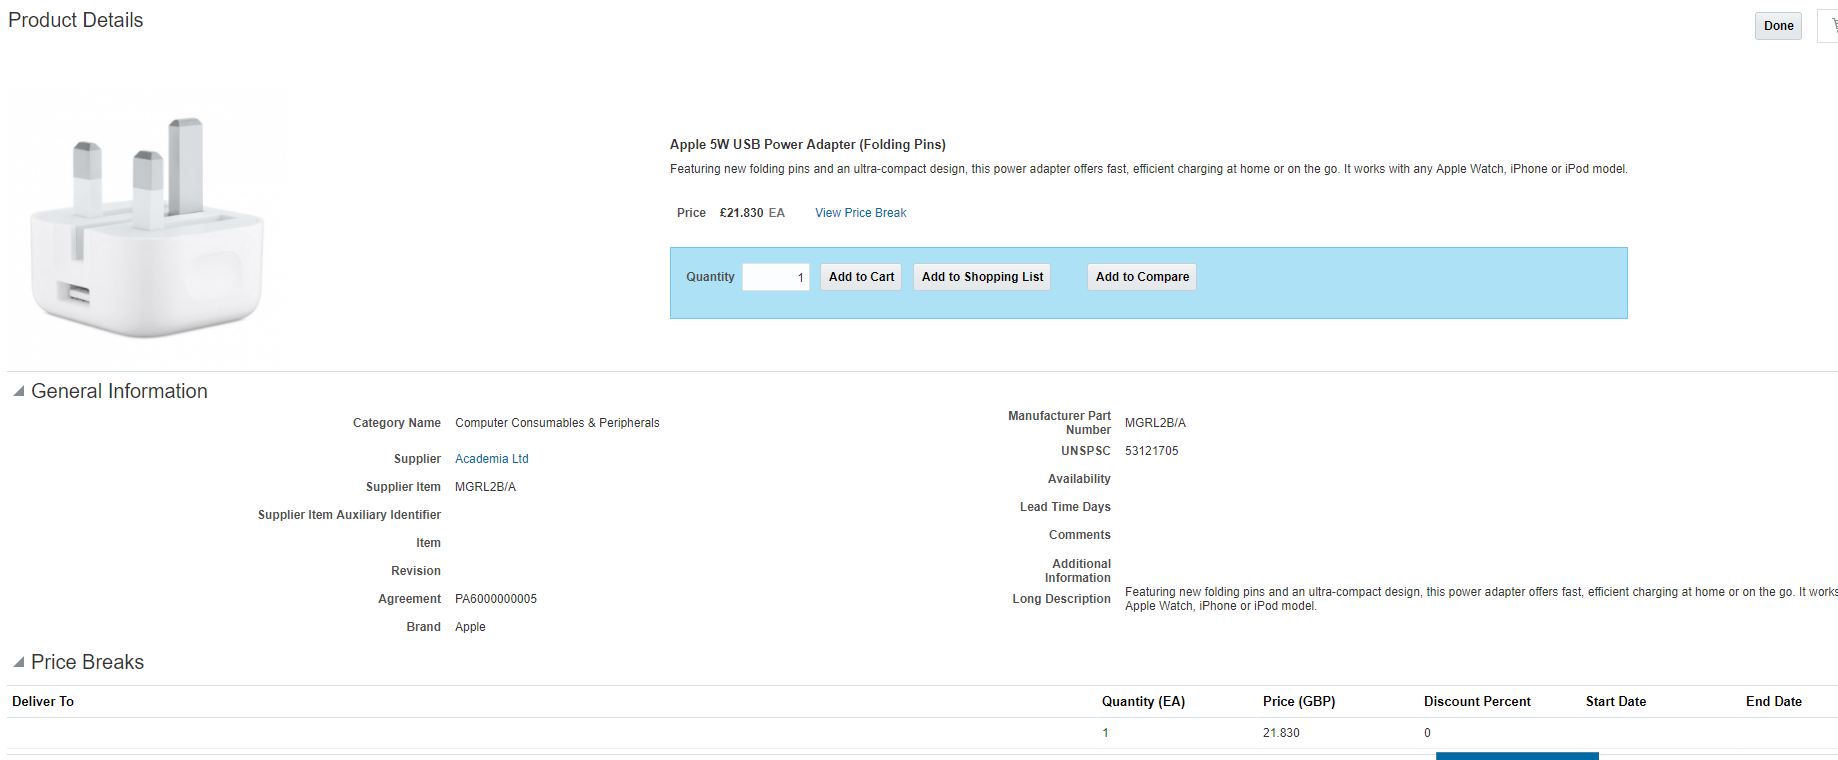
Task: Open the shopping cart icon
Action: point(1829,26)
